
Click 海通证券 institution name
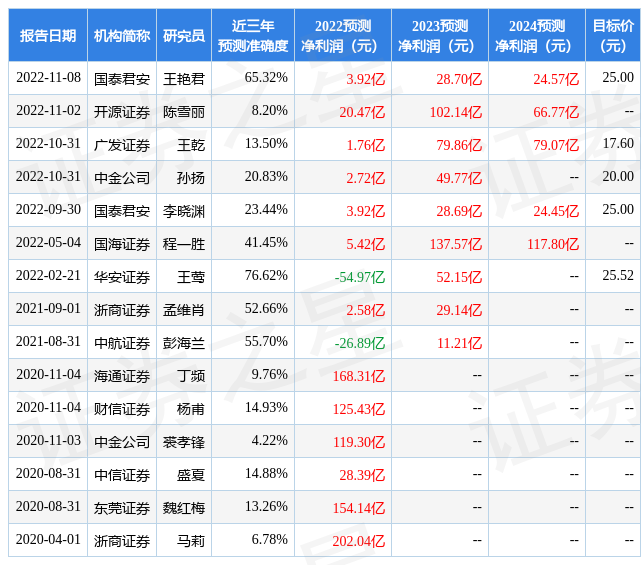[x=122, y=376]
